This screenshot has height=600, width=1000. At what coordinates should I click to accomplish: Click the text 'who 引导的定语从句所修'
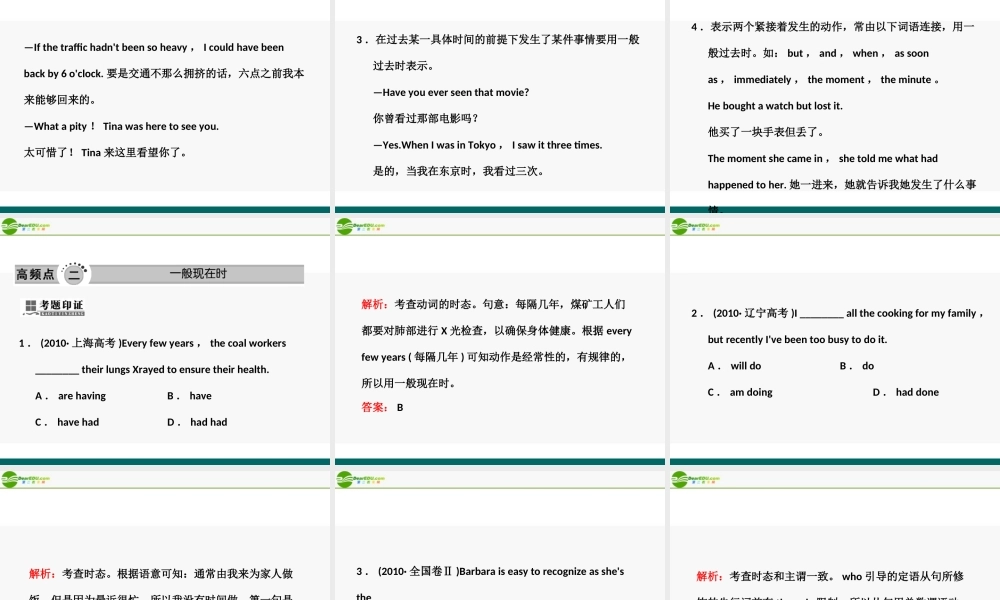point(902,576)
